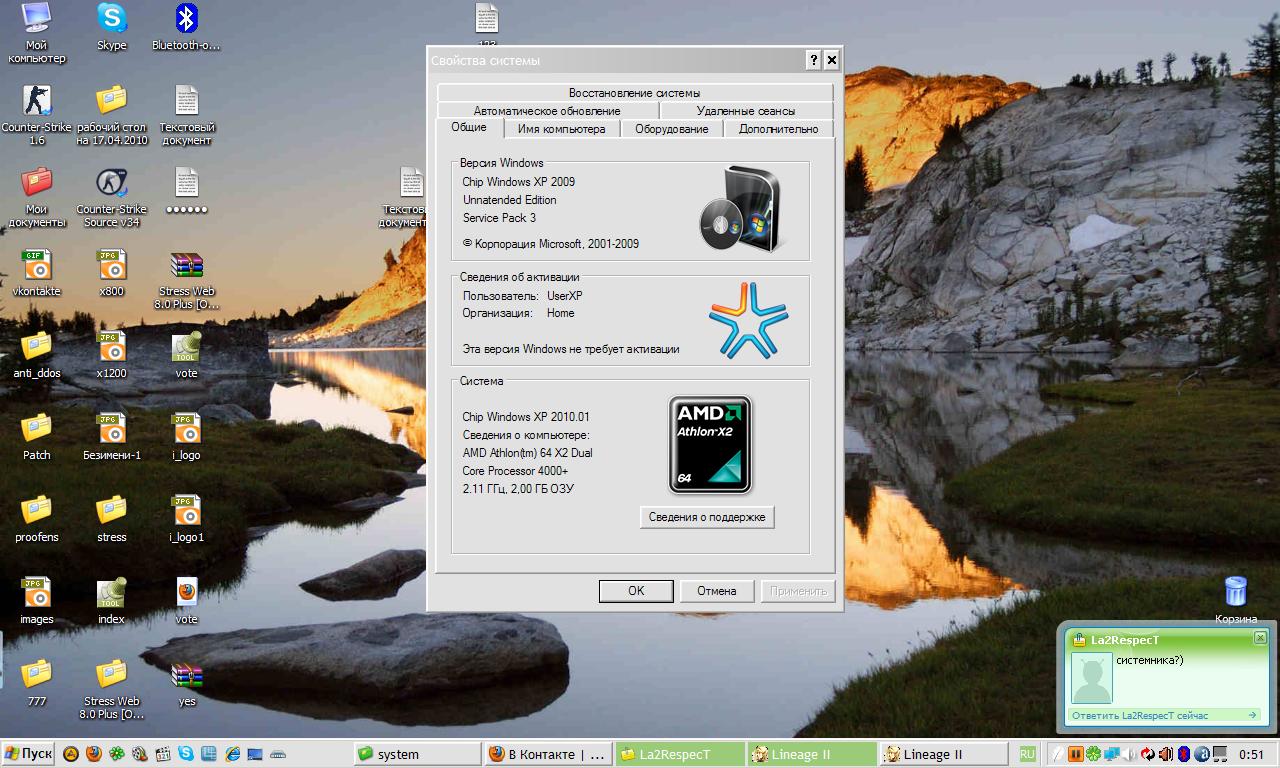The width and height of the screenshot is (1280, 768).
Task: Select the i_logo JPG file
Action: [187, 437]
